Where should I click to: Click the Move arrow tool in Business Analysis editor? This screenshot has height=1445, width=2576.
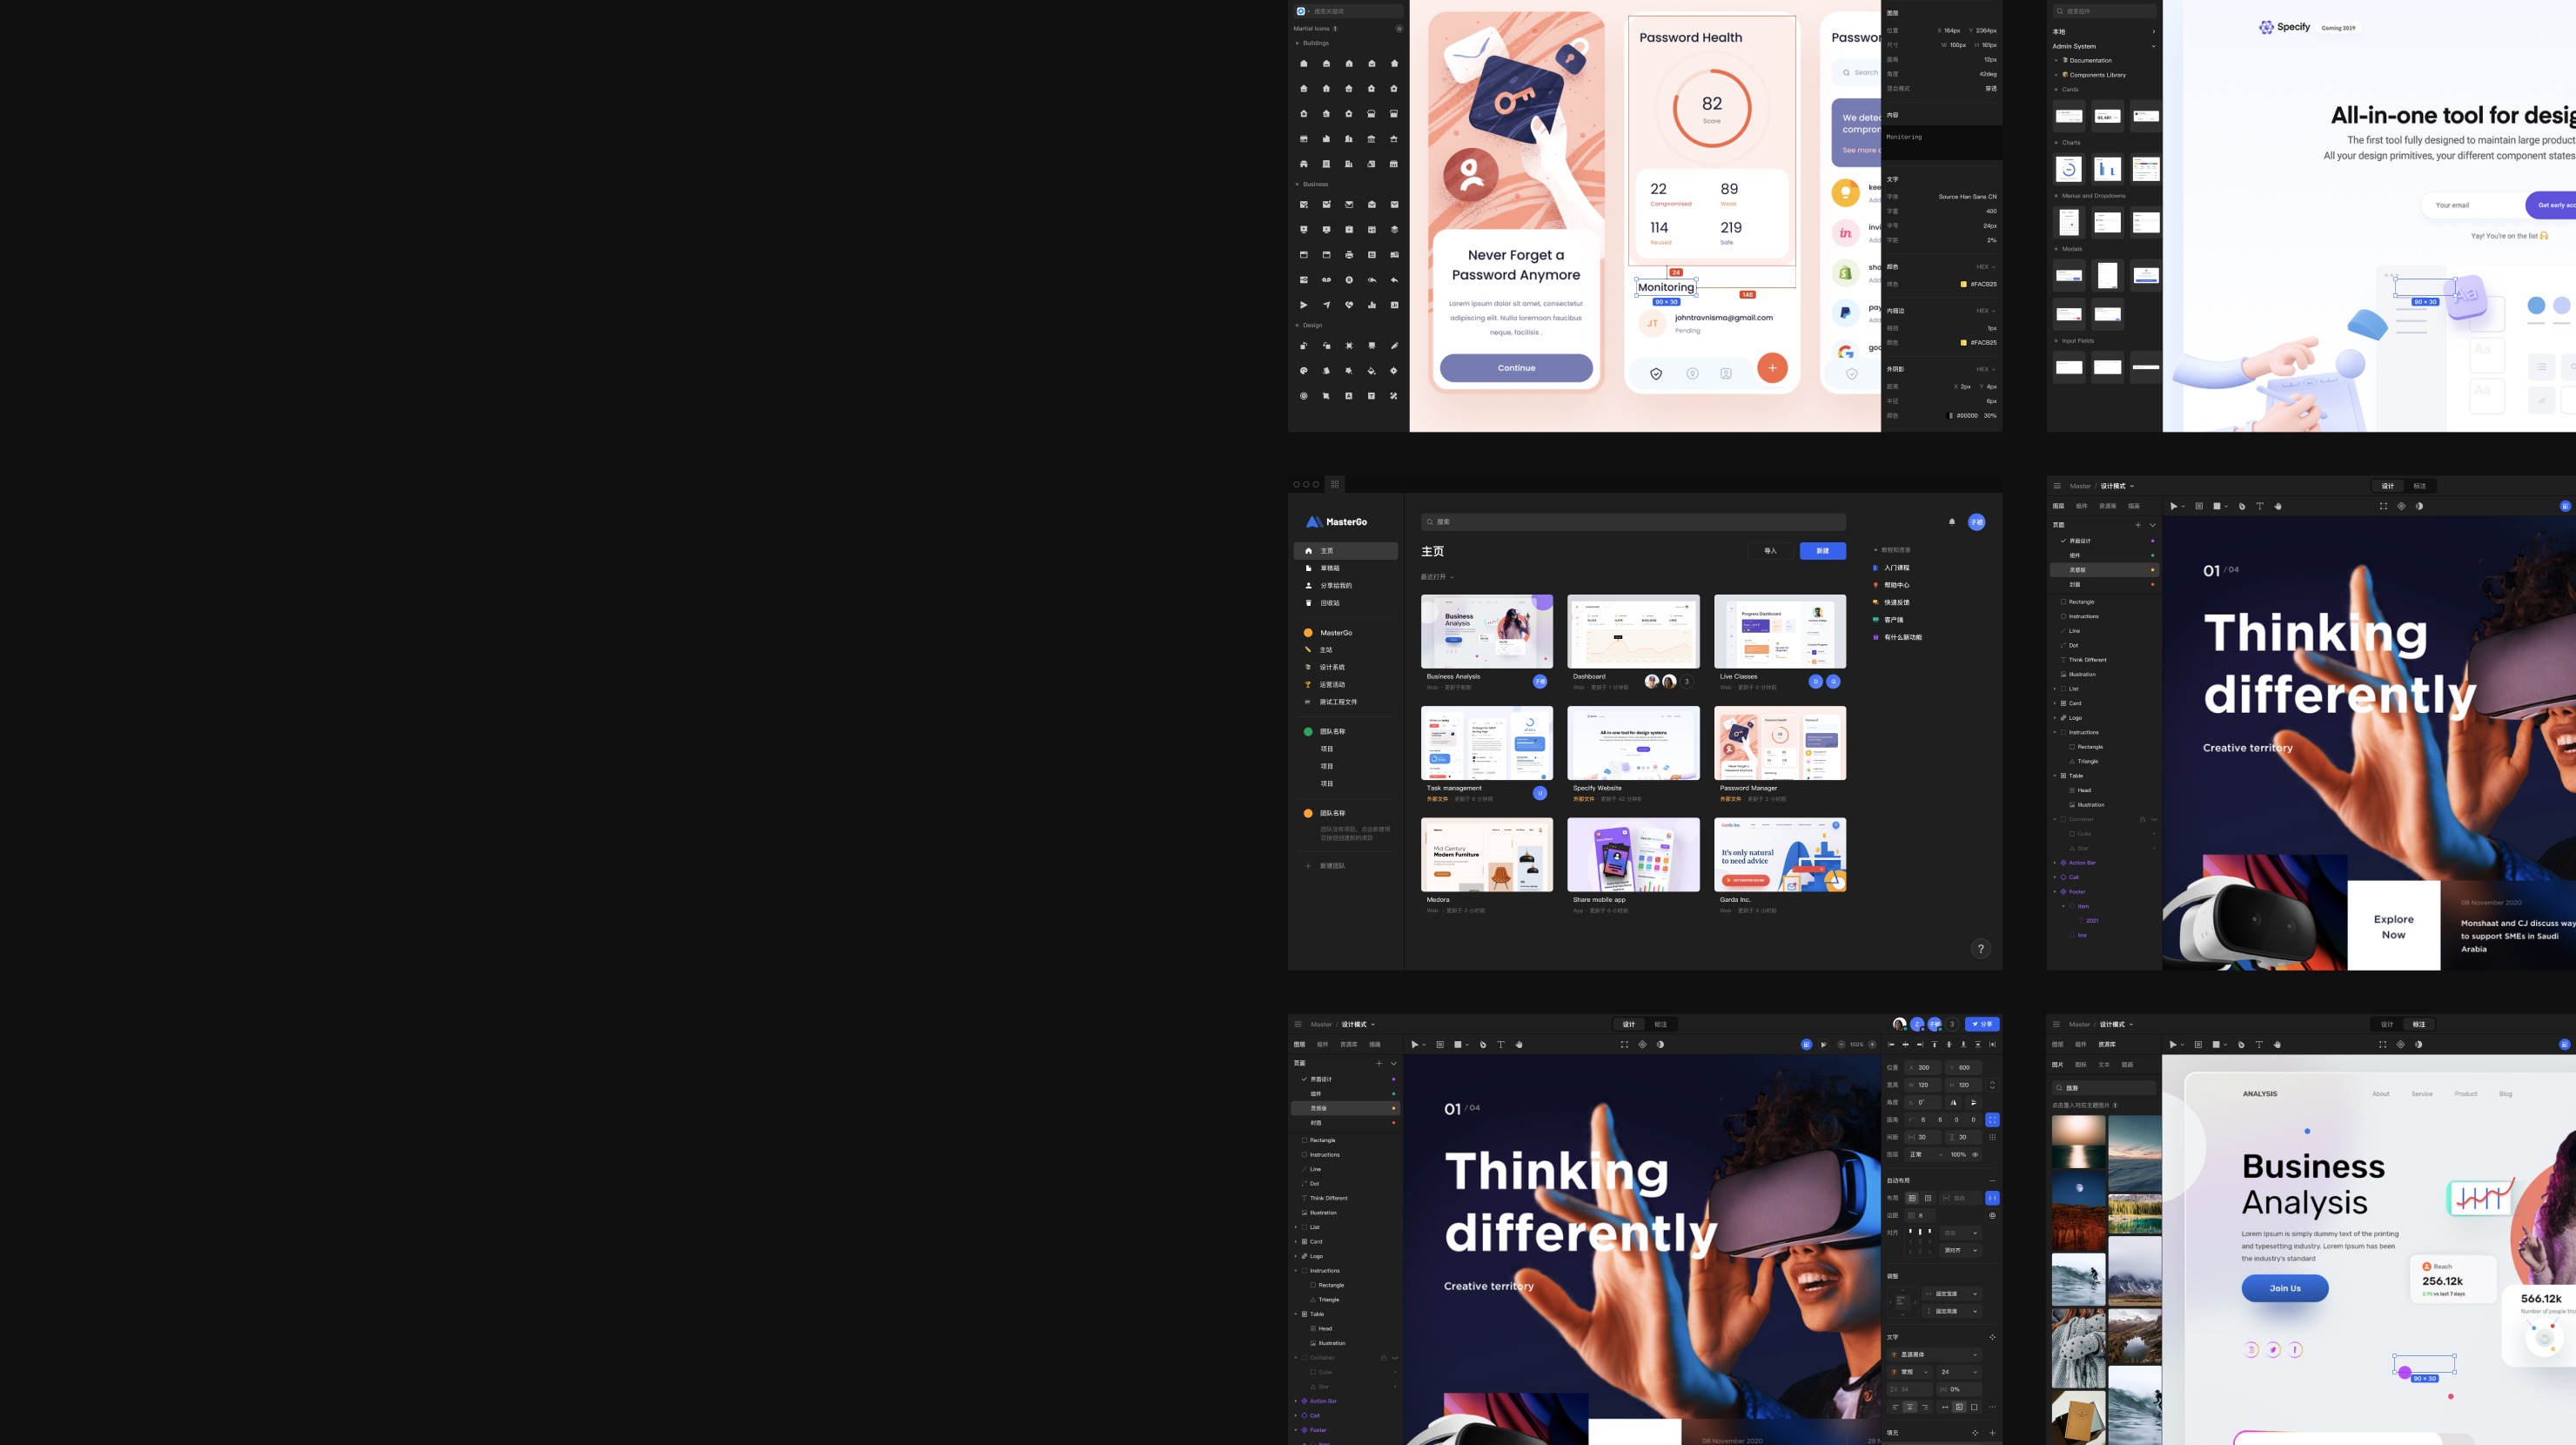click(2172, 1044)
